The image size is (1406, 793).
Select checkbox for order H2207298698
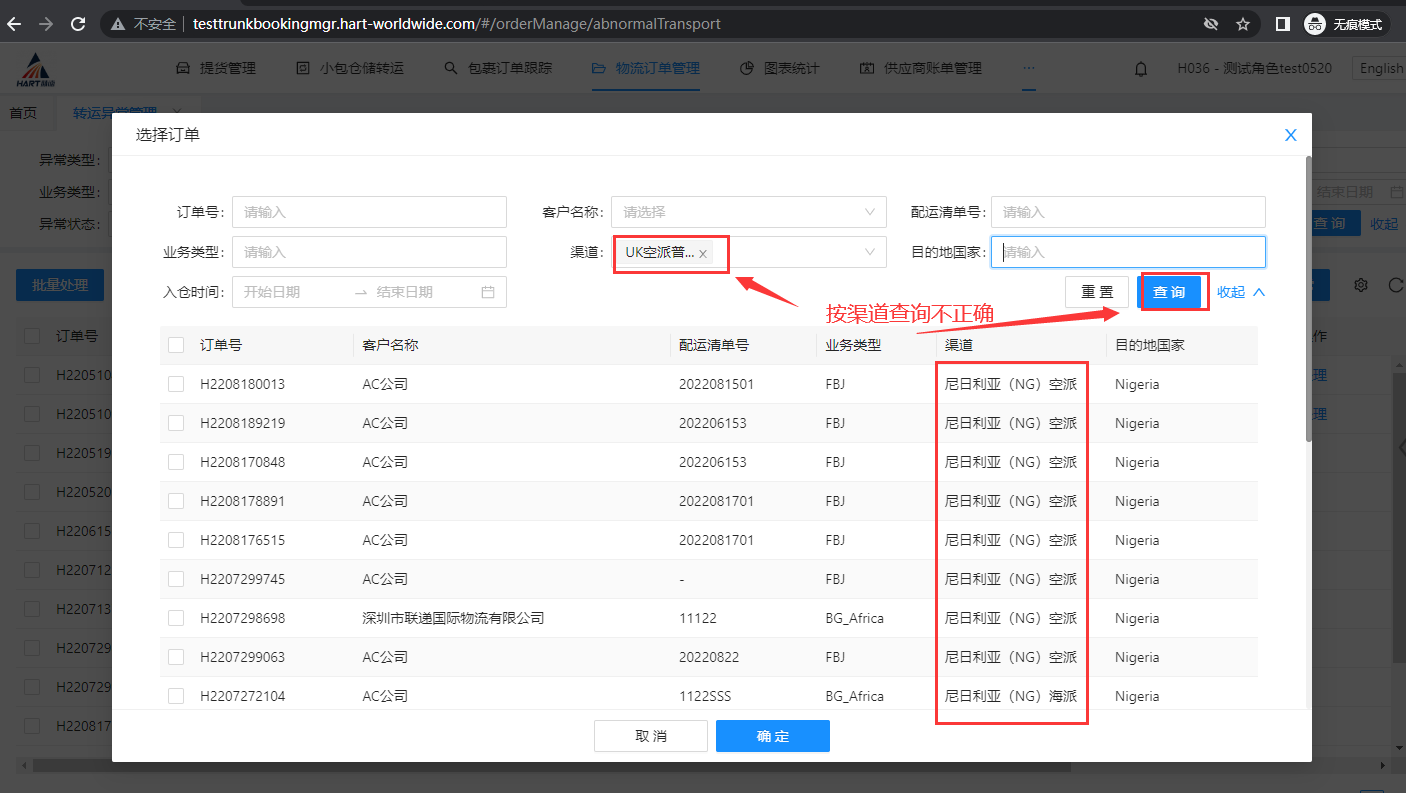pyautogui.click(x=176, y=618)
